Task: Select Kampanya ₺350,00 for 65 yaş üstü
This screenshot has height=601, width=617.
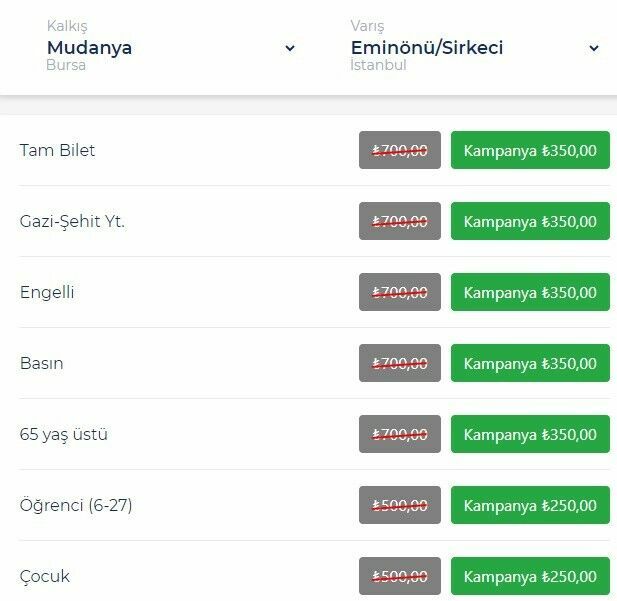Action: coord(530,435)
